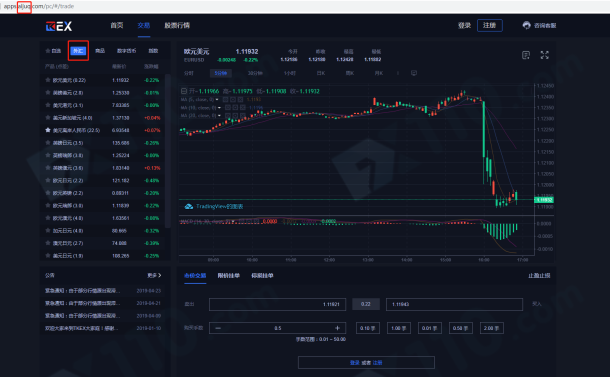Screen dimensions: 610x377
Task: Open 首页 in the top navigation
Action: tap(117, 25)
